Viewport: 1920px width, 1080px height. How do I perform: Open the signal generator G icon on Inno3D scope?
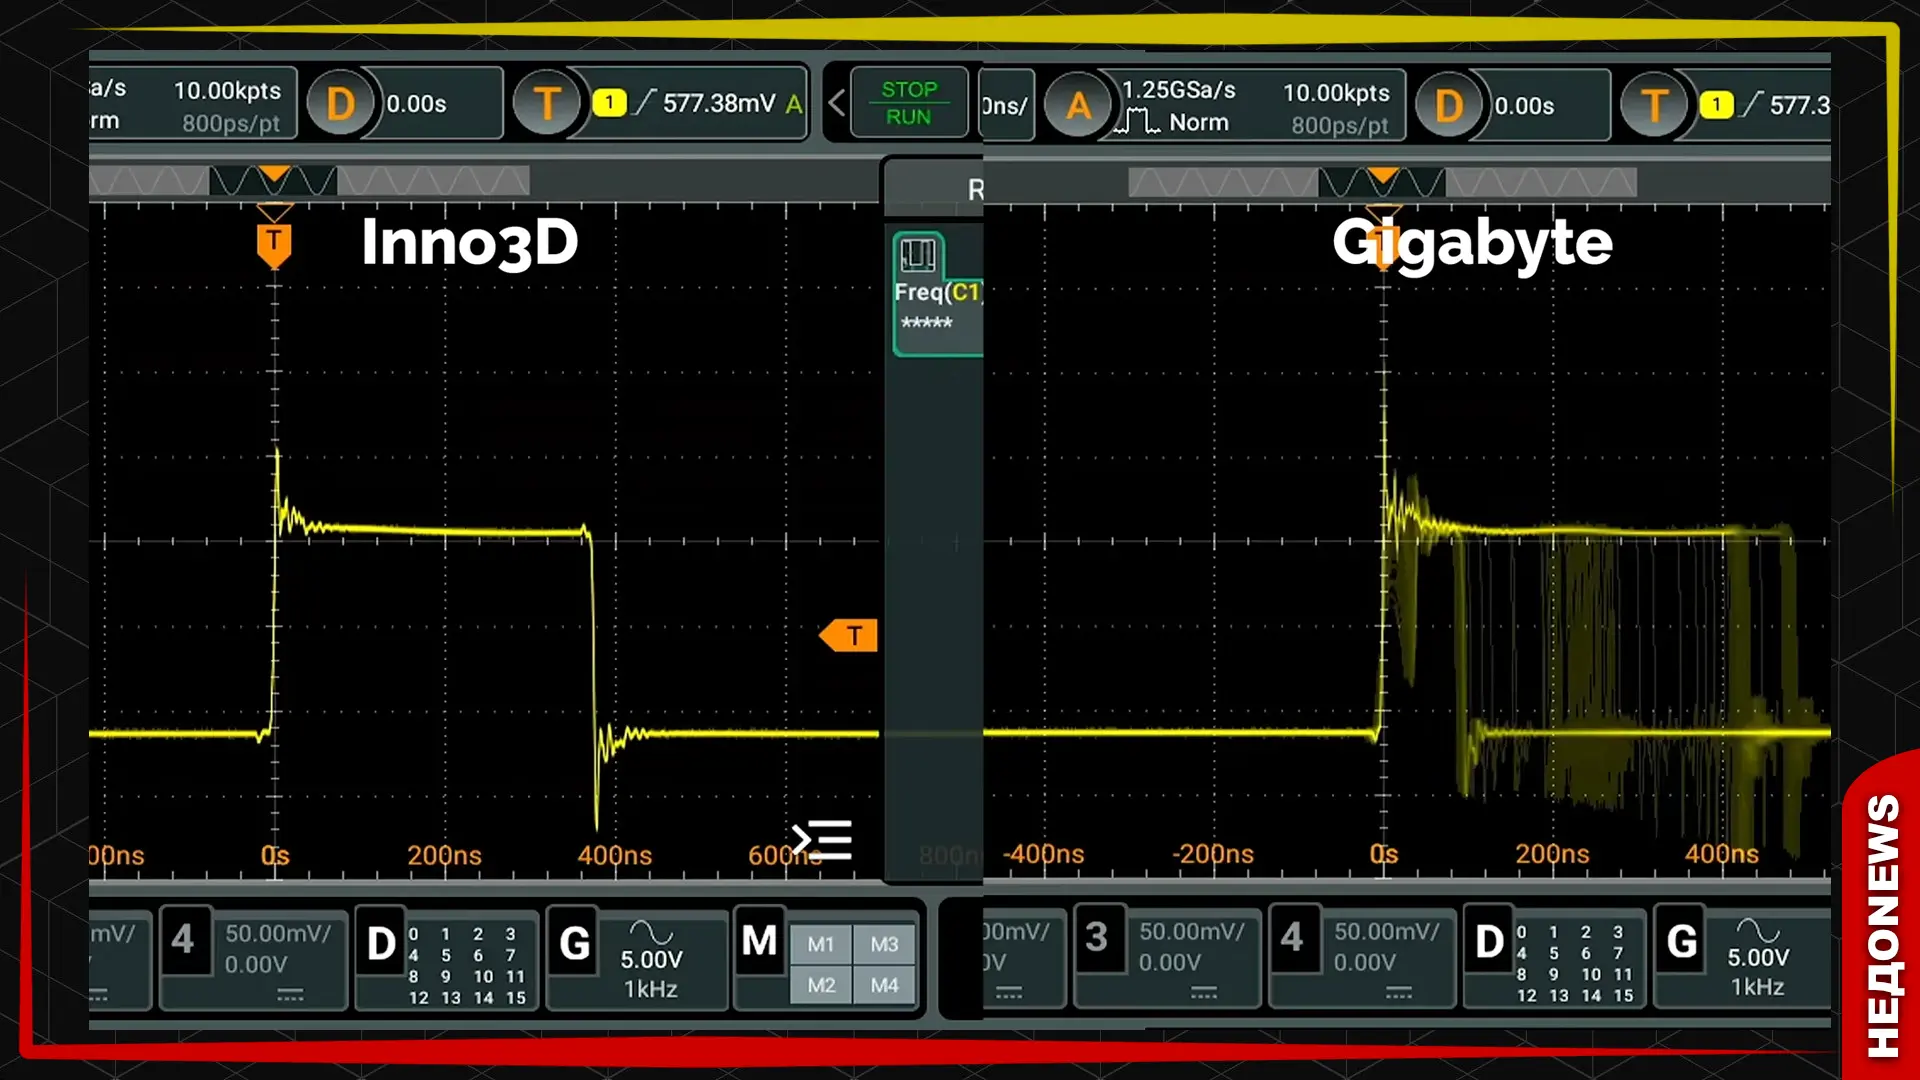click(x=574, y=943)
